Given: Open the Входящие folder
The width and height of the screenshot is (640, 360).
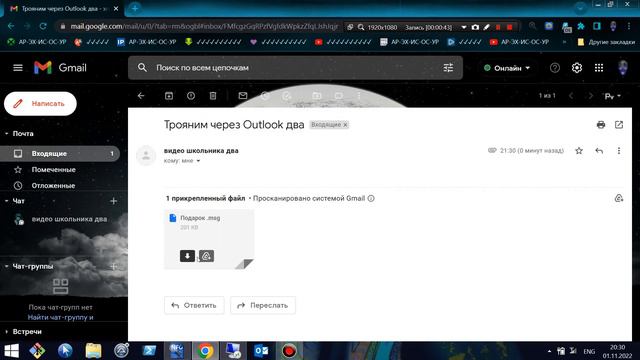Looking at the screenshot, I should (x=60, y=153).
